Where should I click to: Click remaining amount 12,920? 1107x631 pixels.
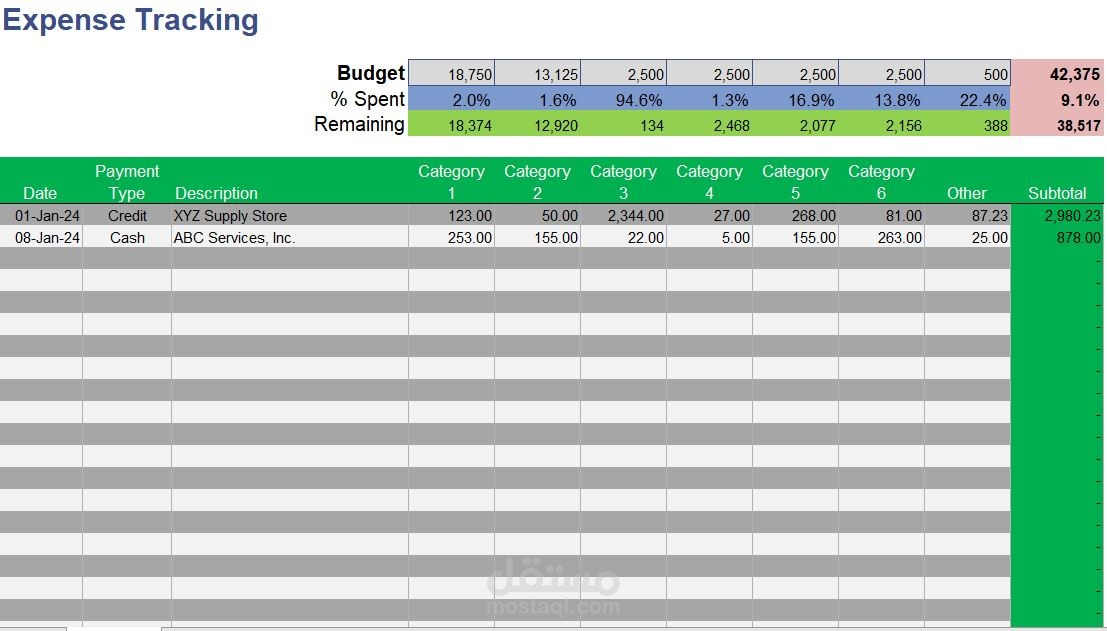(x=537, y=124)
